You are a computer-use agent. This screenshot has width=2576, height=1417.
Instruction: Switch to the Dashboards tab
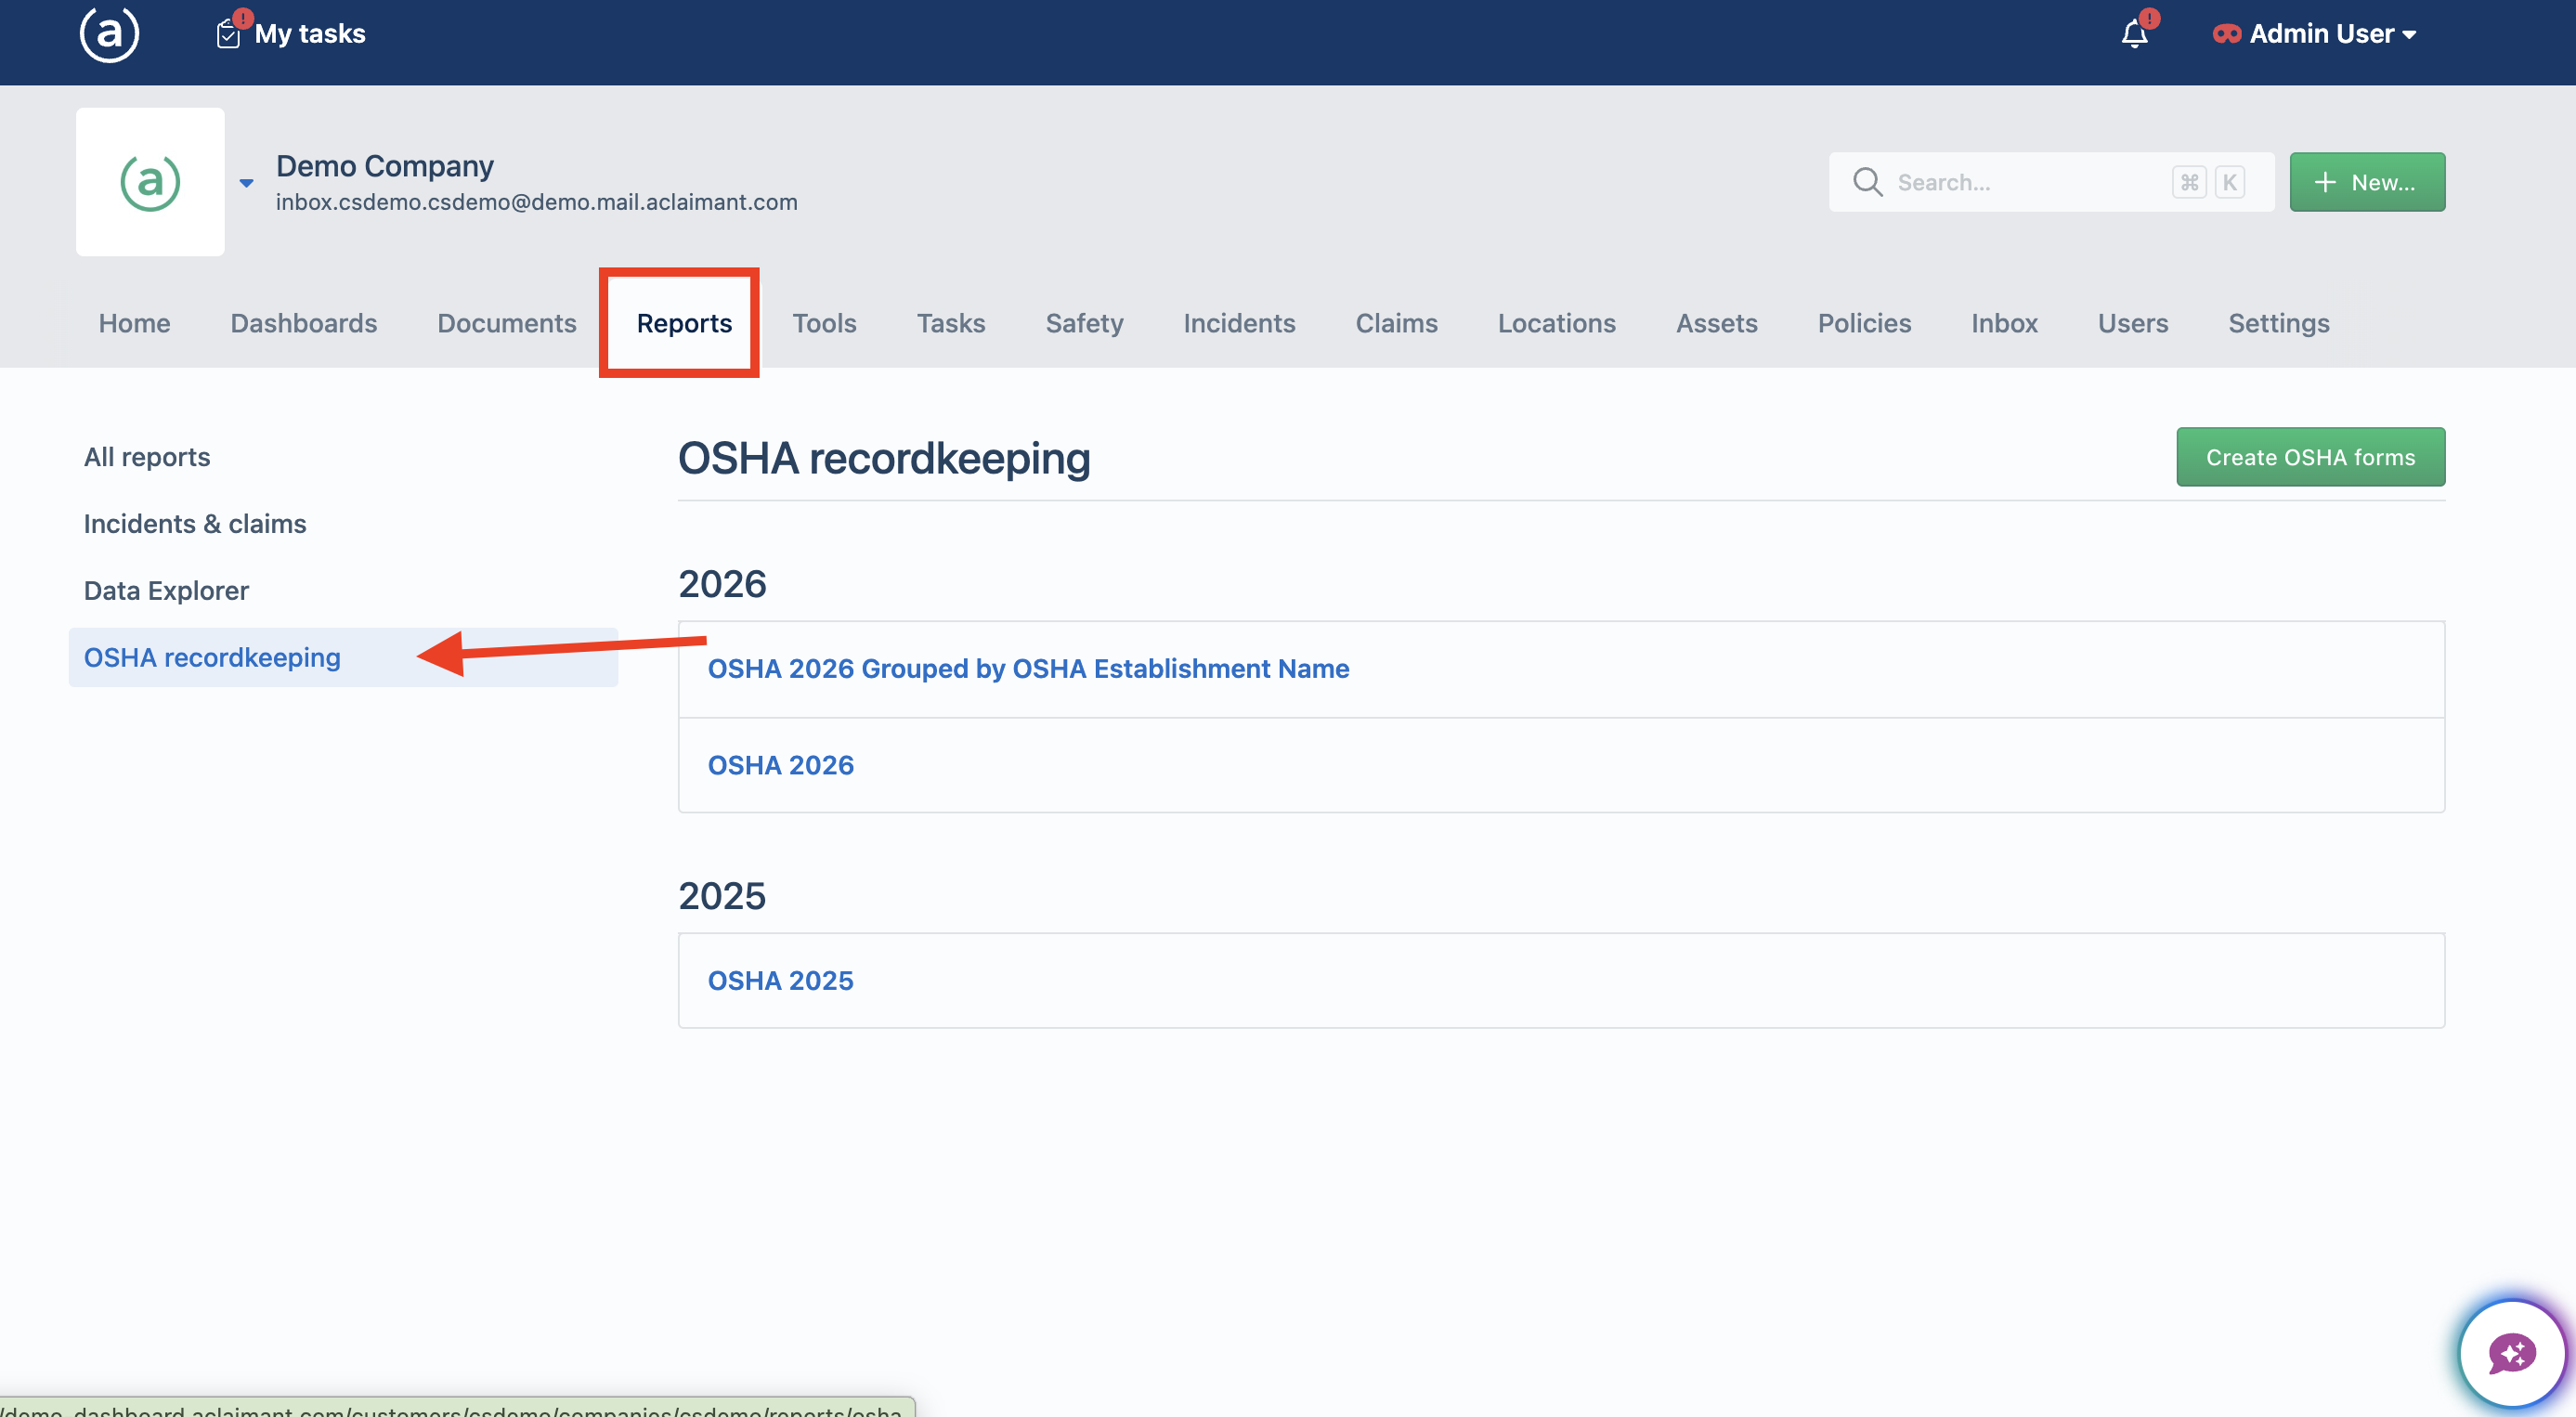point(304,323)
